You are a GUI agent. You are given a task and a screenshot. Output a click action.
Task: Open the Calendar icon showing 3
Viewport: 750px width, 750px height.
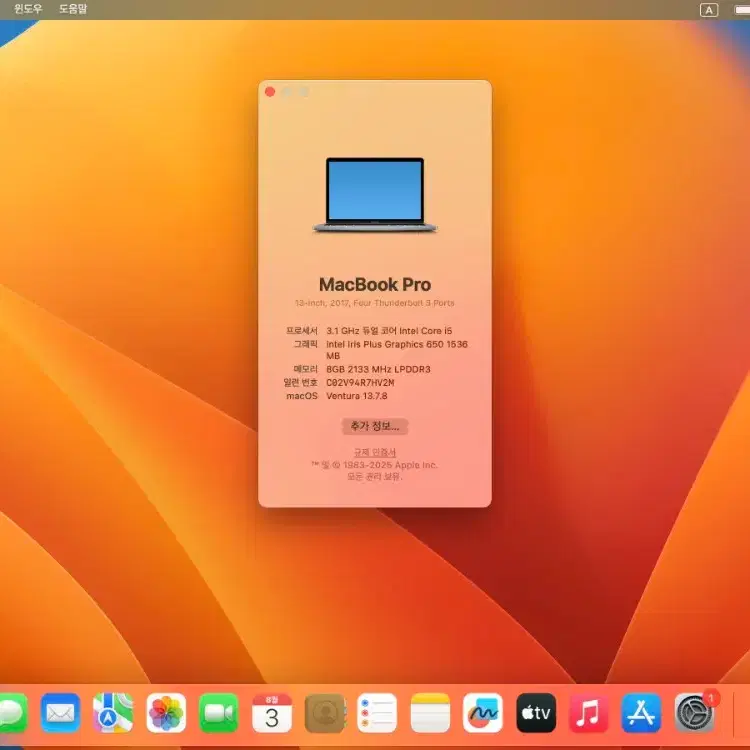point(272,713)
